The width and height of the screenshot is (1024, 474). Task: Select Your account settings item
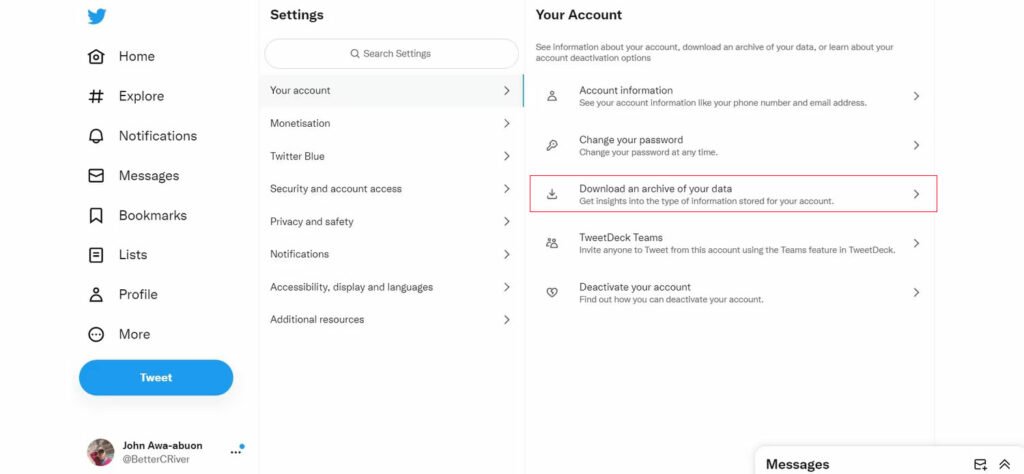(x=391, y=91)
